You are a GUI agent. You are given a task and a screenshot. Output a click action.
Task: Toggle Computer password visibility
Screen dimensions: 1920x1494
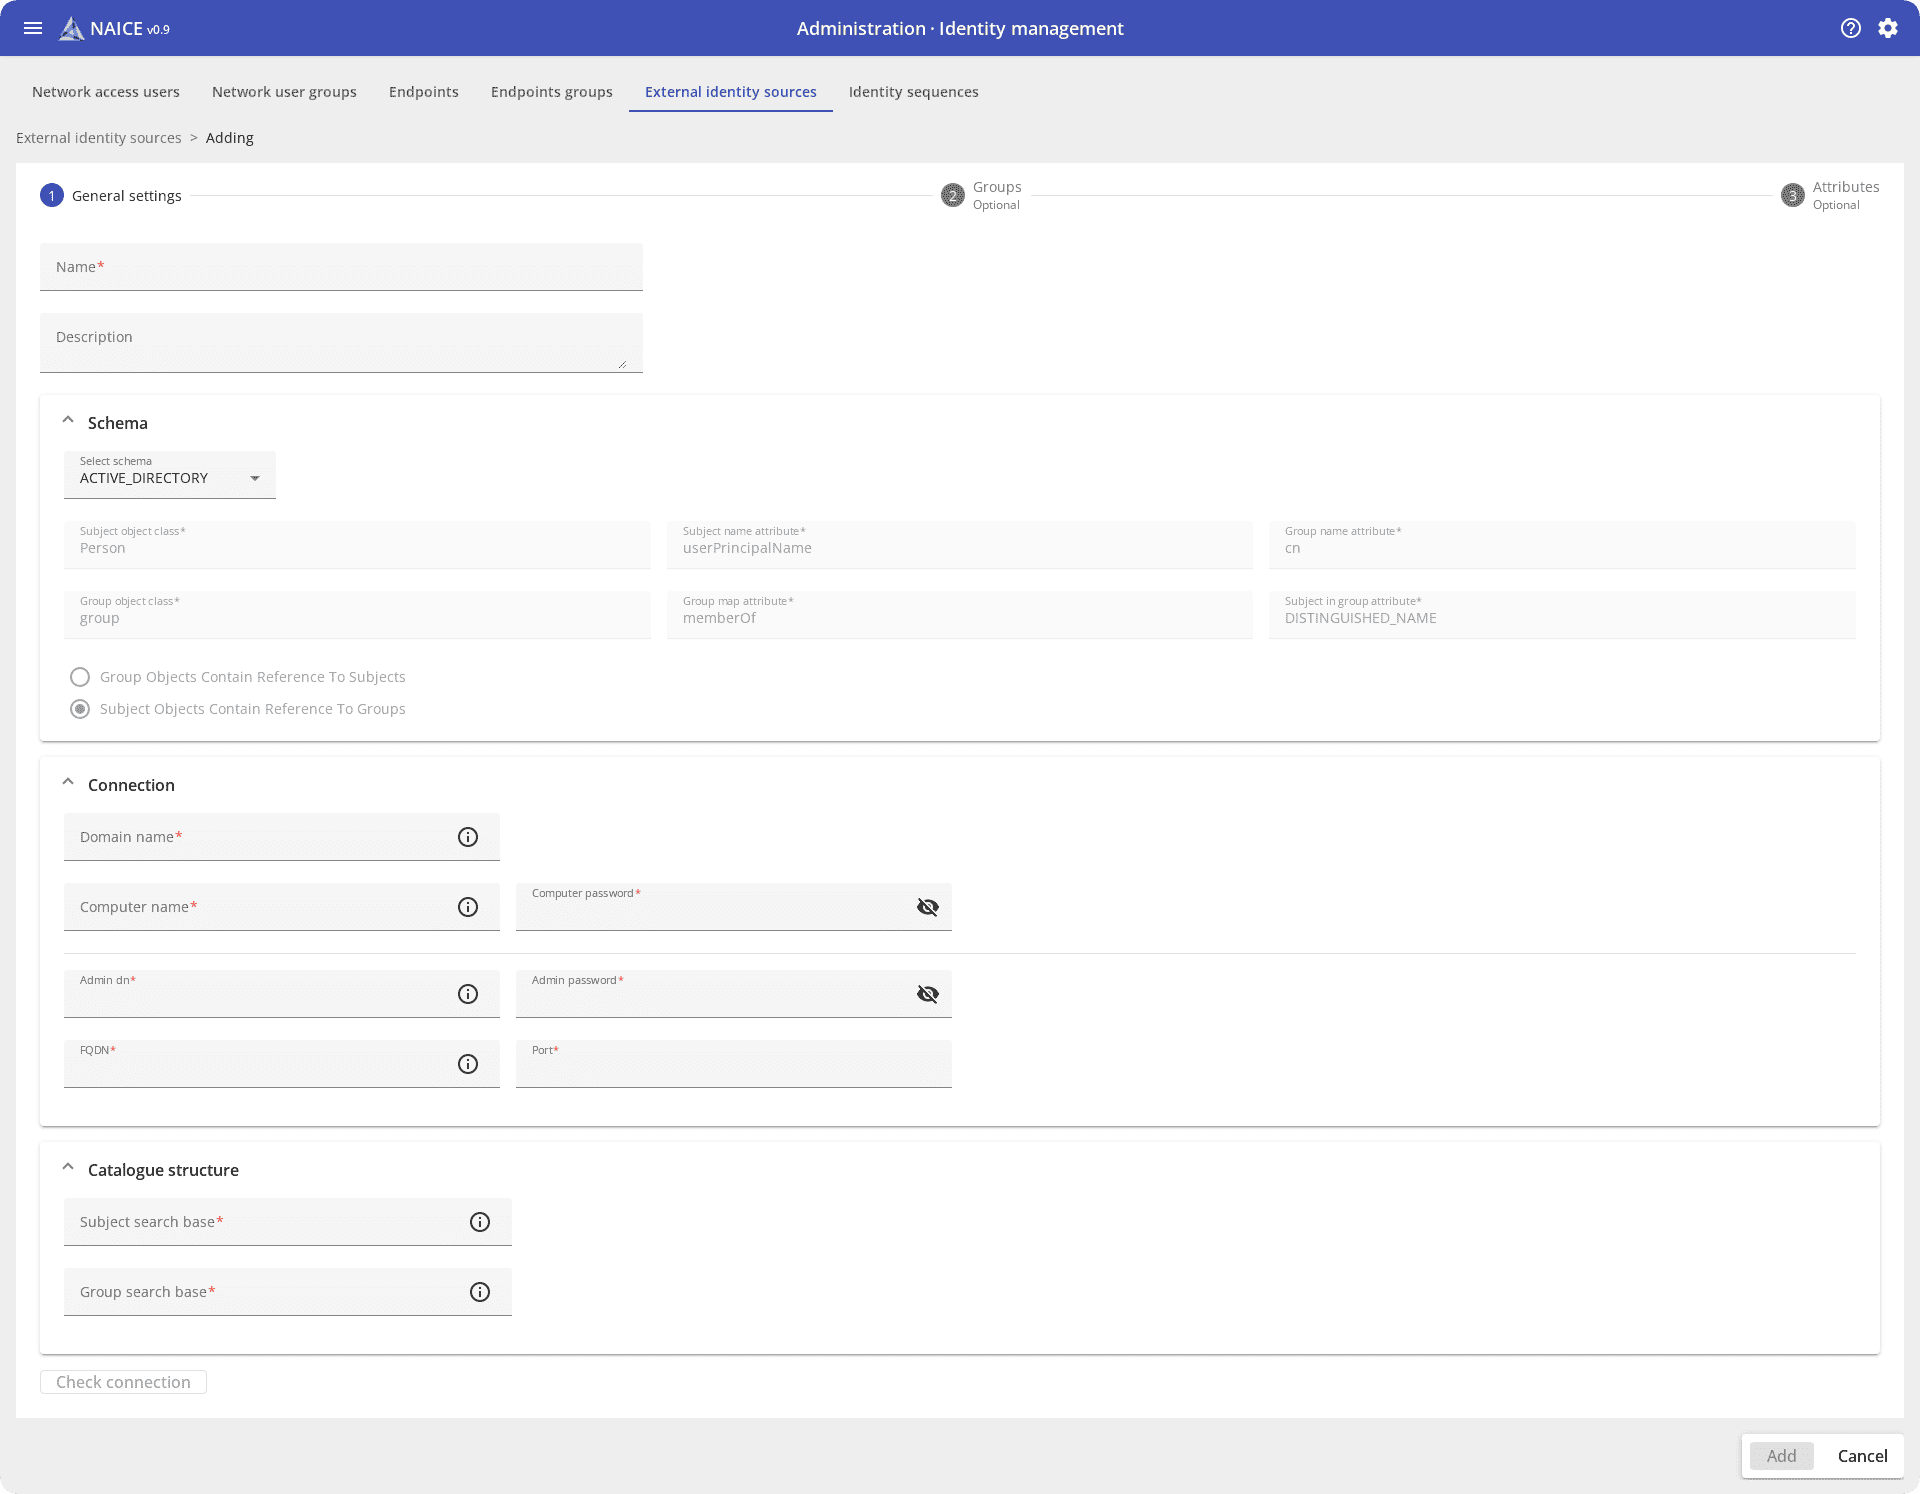click(927, 907)
